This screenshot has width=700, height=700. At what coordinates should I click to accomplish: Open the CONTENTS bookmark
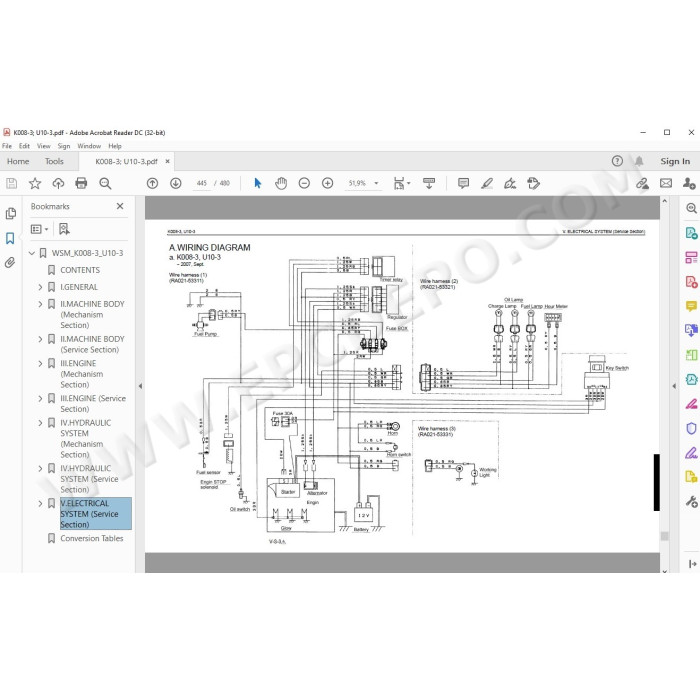80,270
